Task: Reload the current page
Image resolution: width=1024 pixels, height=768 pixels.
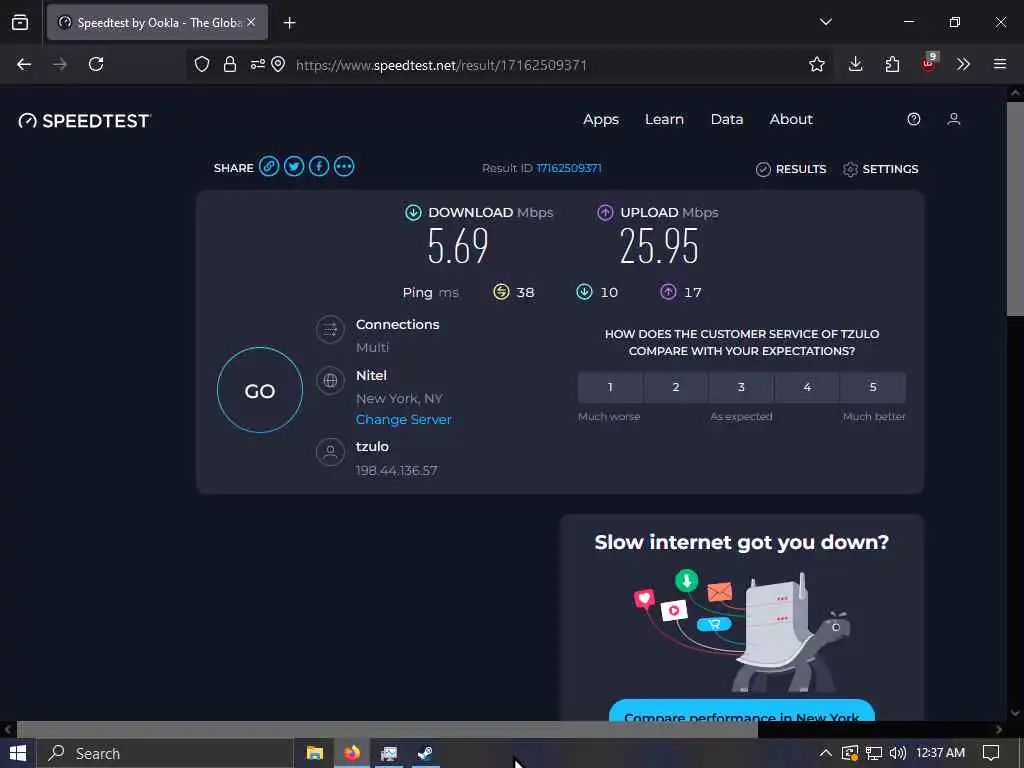Action: pyautogui.click(x=96, y=64)
